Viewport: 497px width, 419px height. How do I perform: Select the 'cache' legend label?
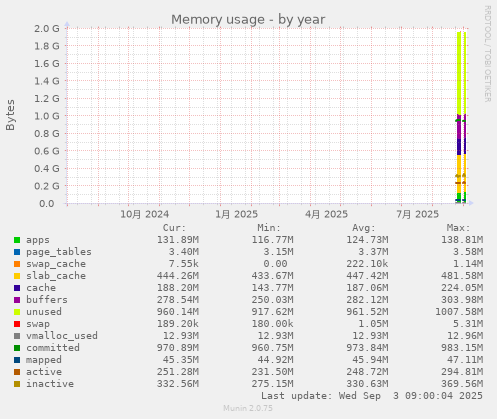41,288
